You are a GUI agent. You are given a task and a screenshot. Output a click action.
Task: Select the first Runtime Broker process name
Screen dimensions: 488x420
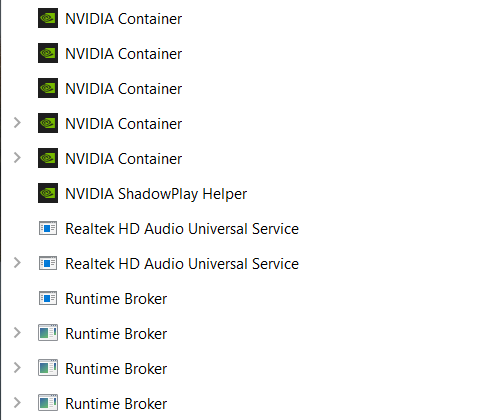point(116,299)
